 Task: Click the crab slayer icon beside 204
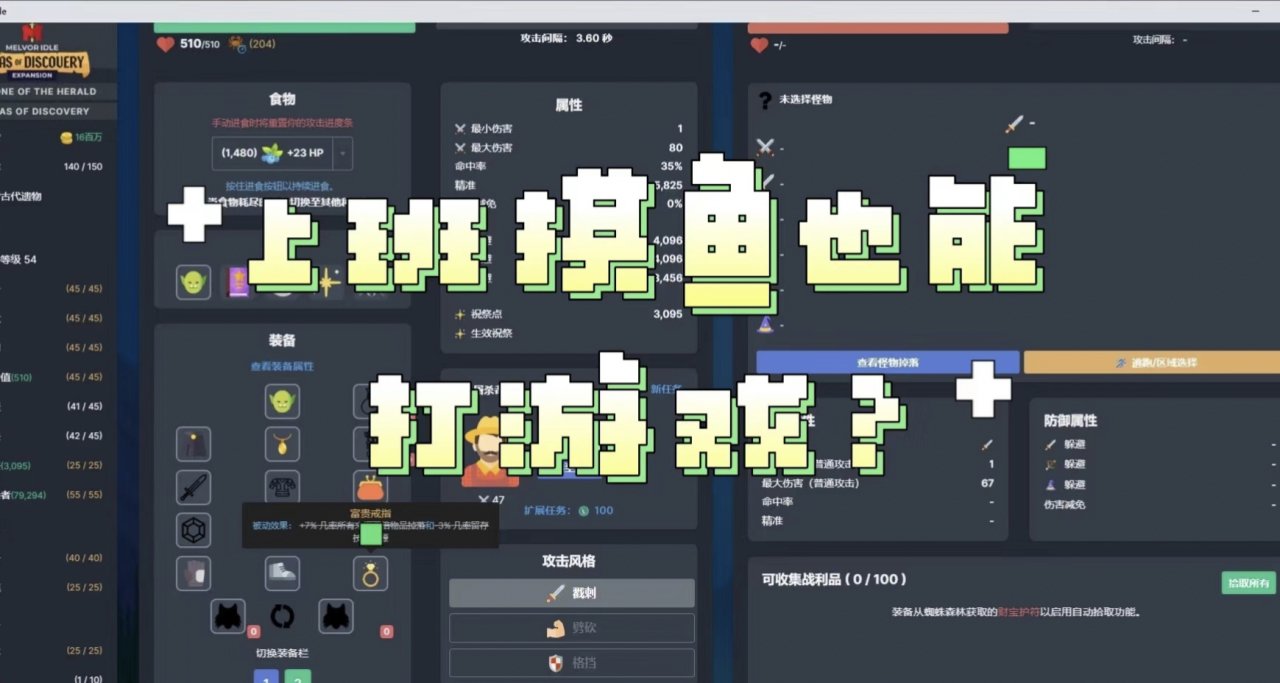coord(237,44)
